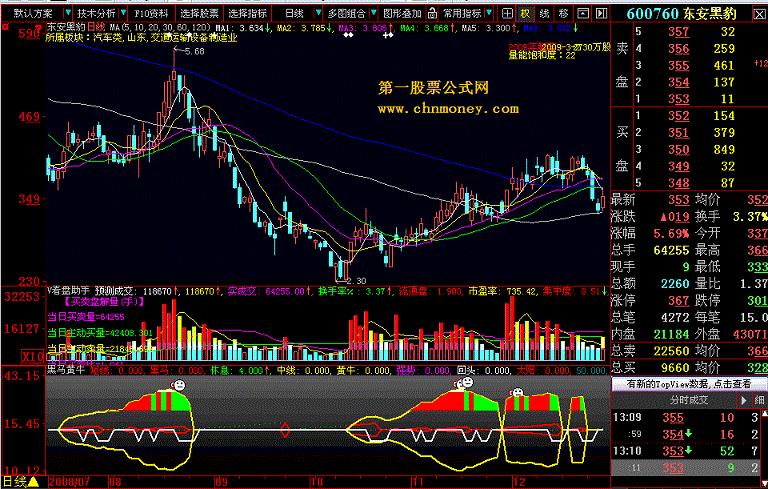Click 选择股票 stock selector
768x489 pixels.
(199, 13)
